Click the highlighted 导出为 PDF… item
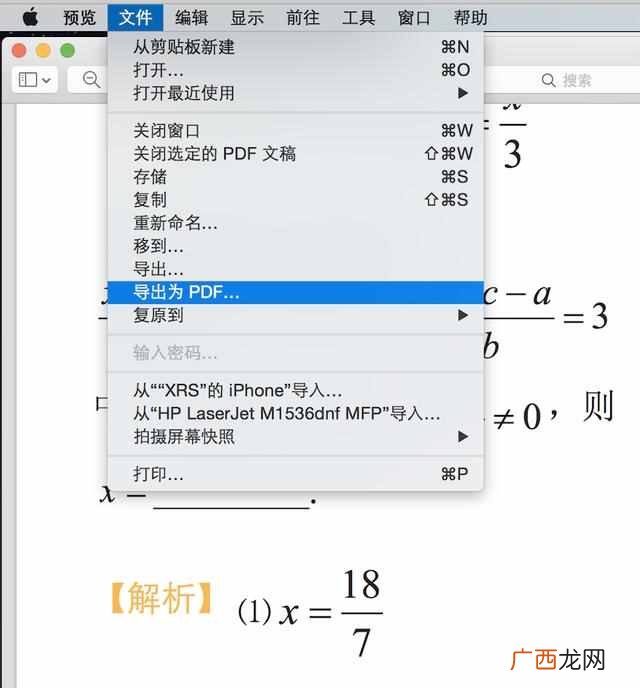The width and height of the screenshot is (640, 688). coord(295,292)
